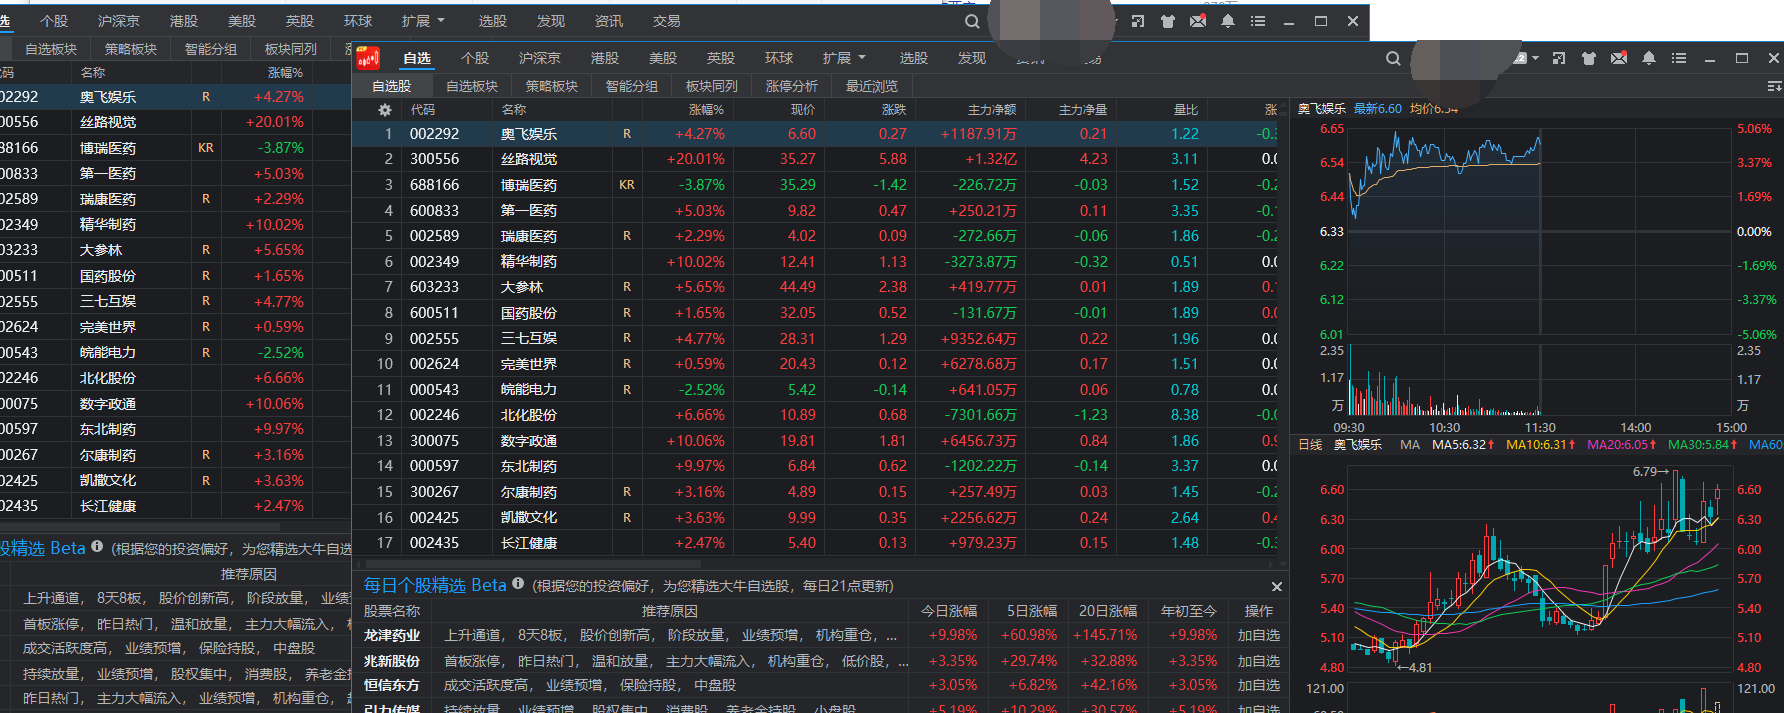1784x713 pixels.
Task: Click the 日线 period label above K-line chart
Action: [1310, 445]
